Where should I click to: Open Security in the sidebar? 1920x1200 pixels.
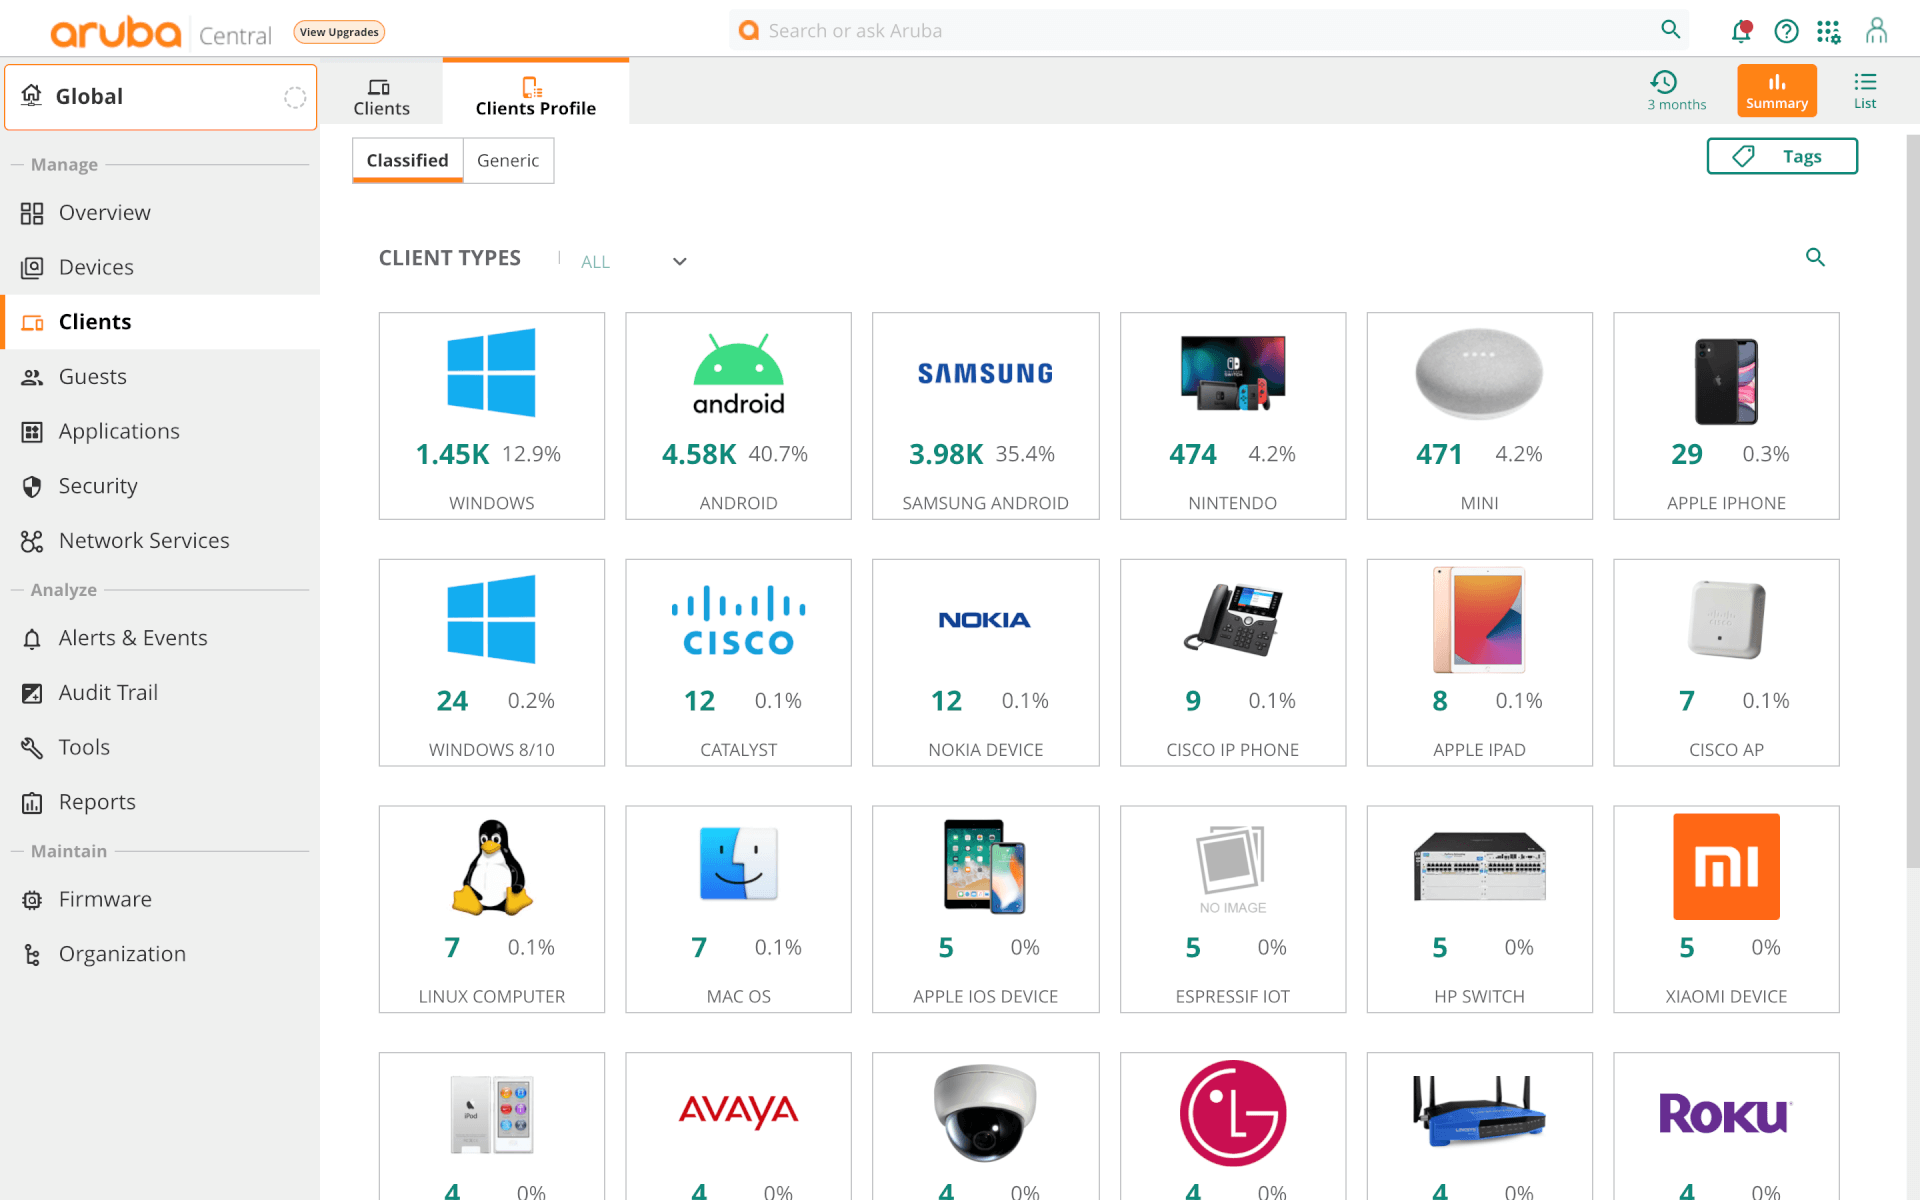[160, 486]
